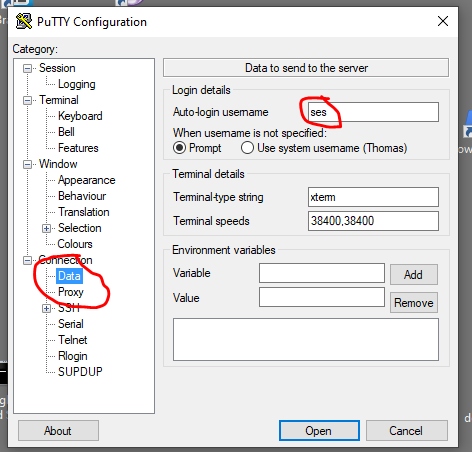Screen dimensions: 472x452
Task: Collapse the Connection tree node
Action: coord(27,260)
